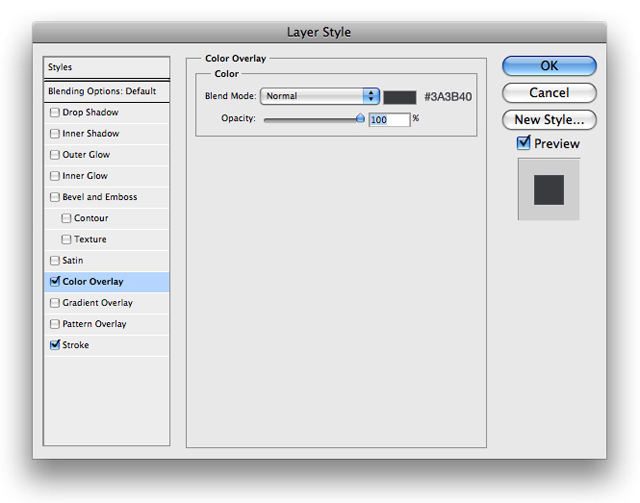Viewport: 640px width, 503px height.
Task: Open Blending Options: Default
Action: click(x=107, y=91)
